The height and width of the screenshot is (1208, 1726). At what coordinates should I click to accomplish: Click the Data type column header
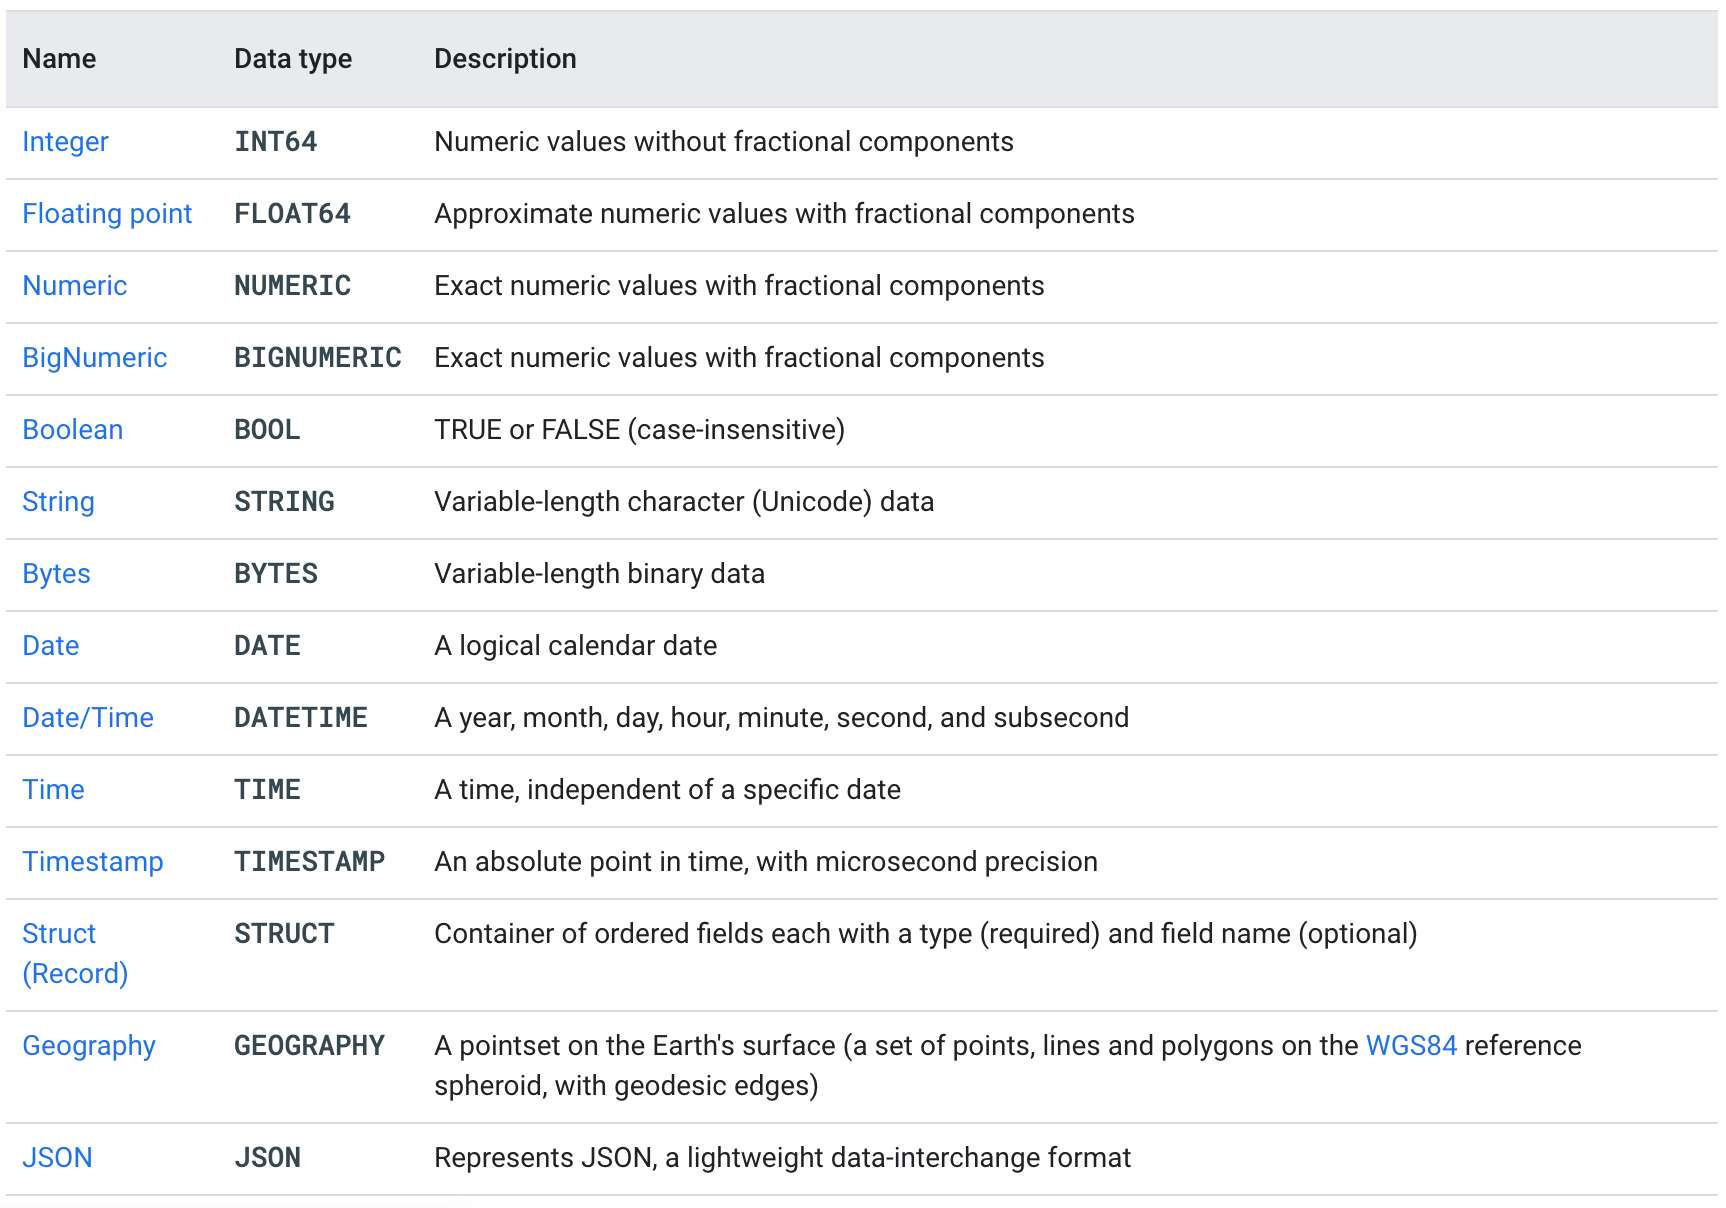293,59
